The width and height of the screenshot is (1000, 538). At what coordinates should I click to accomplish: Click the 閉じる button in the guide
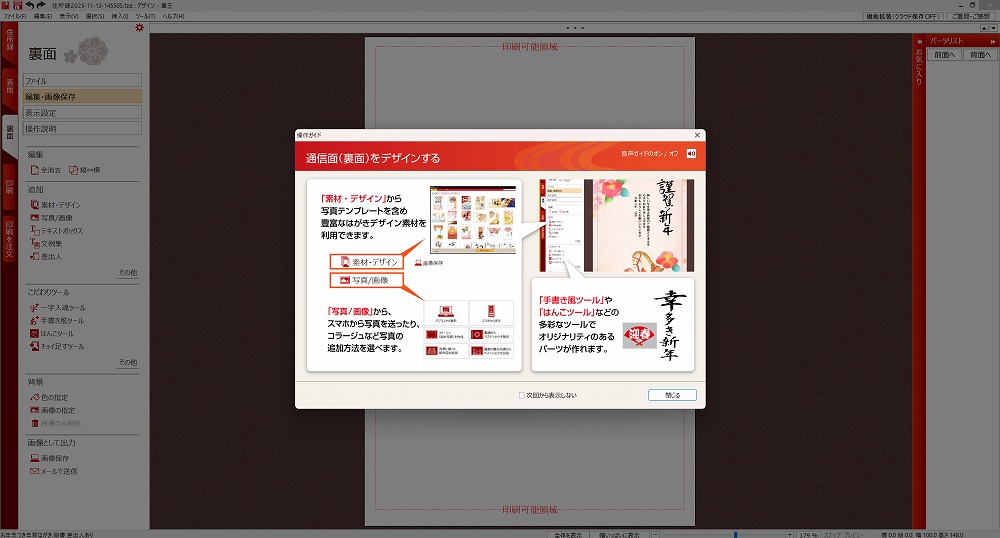point(671,395)
